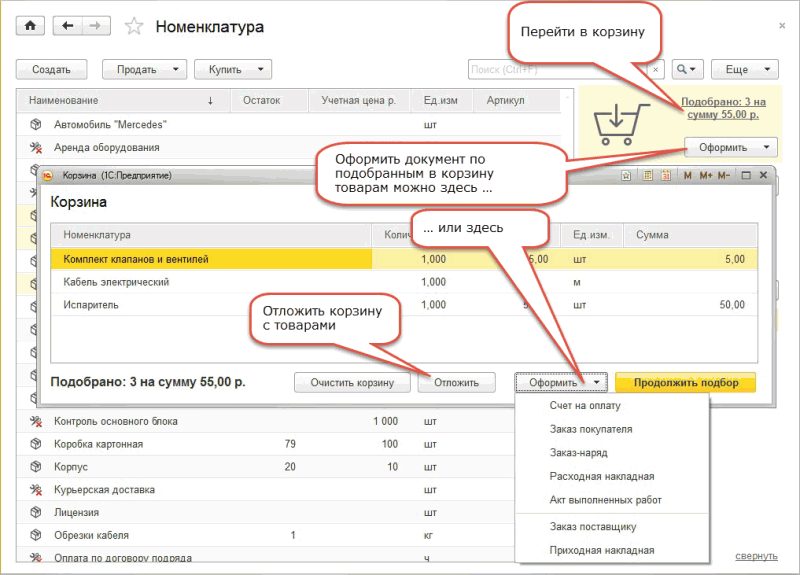
Task: Click the M+ memory button
Action: [x=706, y=175]
